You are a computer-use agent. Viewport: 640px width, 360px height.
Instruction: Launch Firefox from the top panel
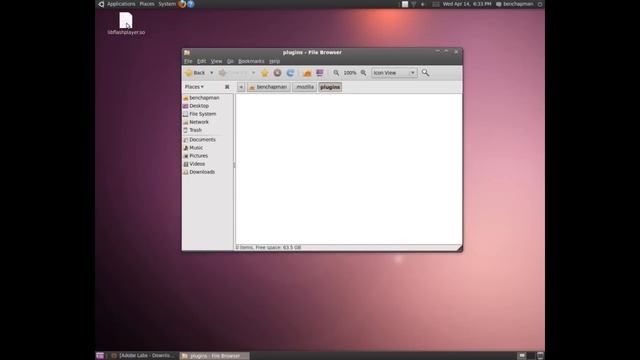(x=182, y=4)
